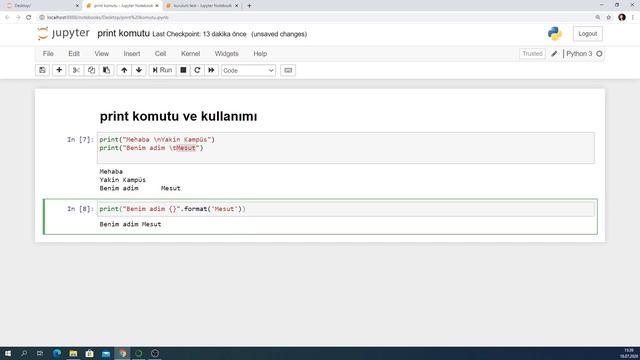Click the browser address bar URL
This screenshot has height=360, width=640.
(x=107, y=18)
